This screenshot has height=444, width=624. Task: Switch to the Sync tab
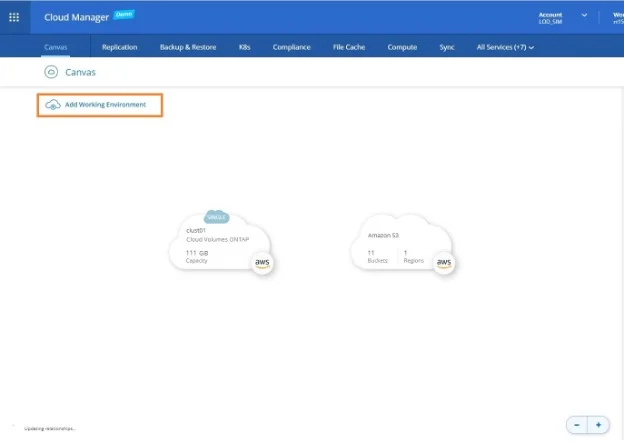coord(447,47)
